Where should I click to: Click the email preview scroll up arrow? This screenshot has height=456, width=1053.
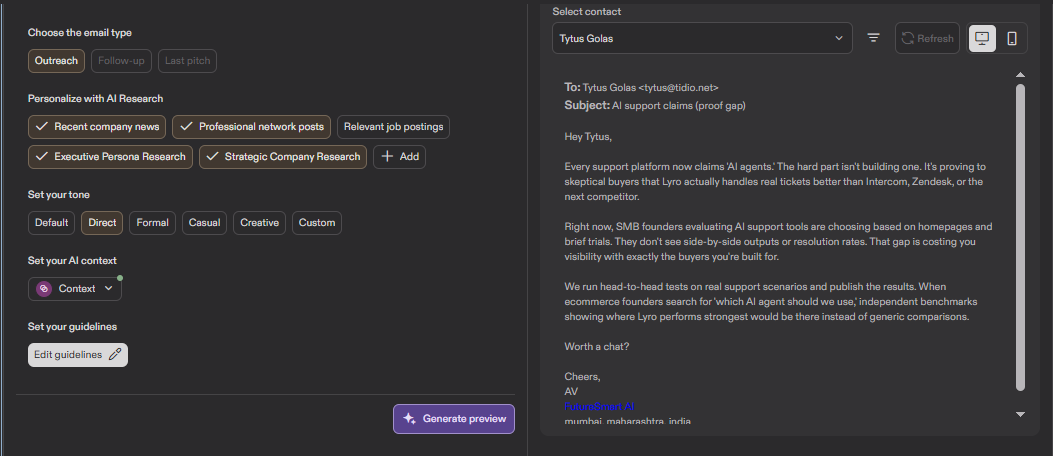(1020, 75)
